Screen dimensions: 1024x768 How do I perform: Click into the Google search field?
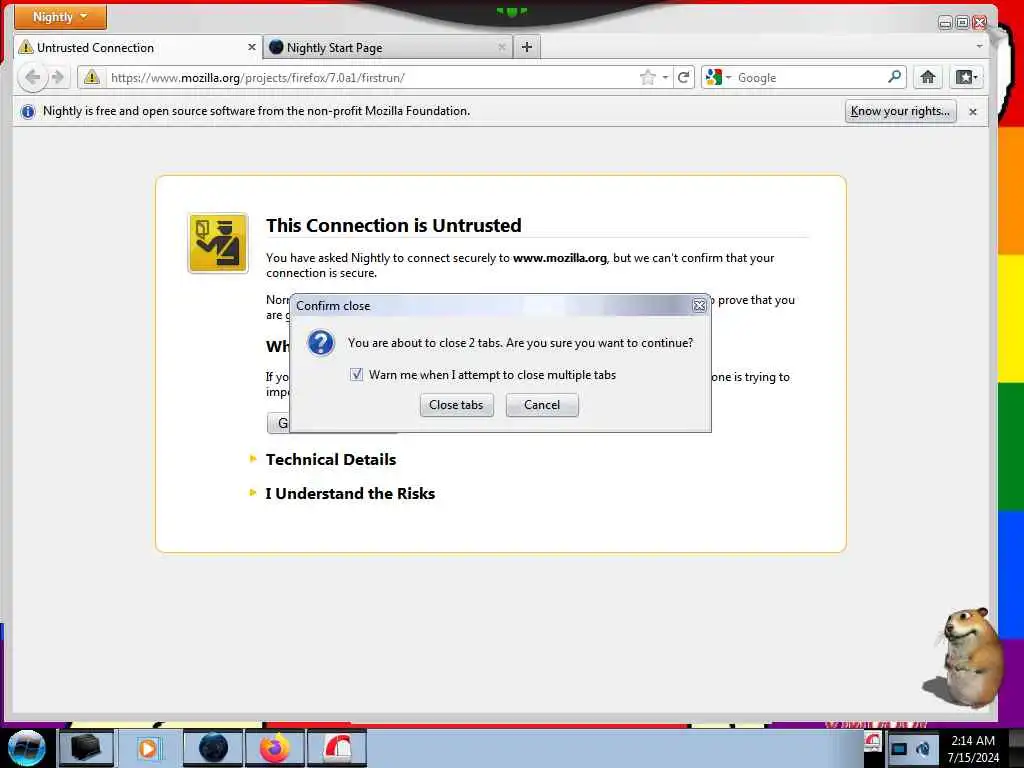click(x=810, y=78)
